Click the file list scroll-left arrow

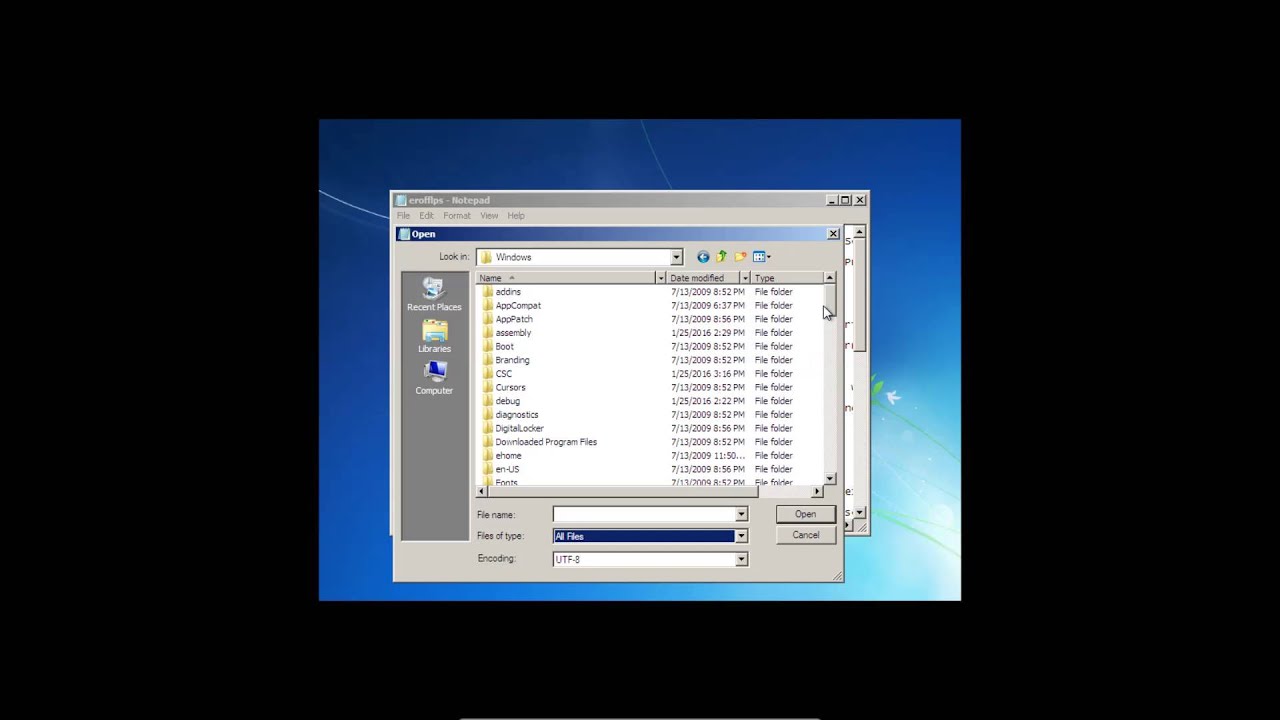(481, 491)
